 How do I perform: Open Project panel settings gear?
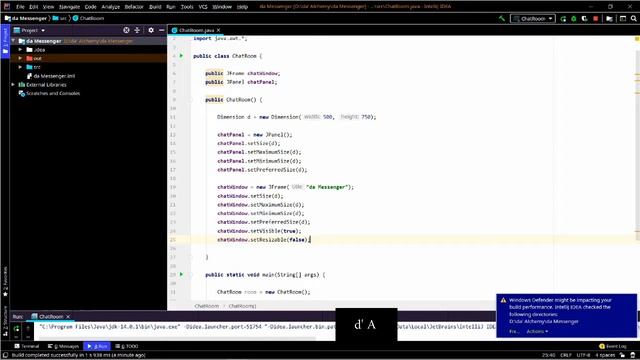pyautogui.click(x=151, y=30)
